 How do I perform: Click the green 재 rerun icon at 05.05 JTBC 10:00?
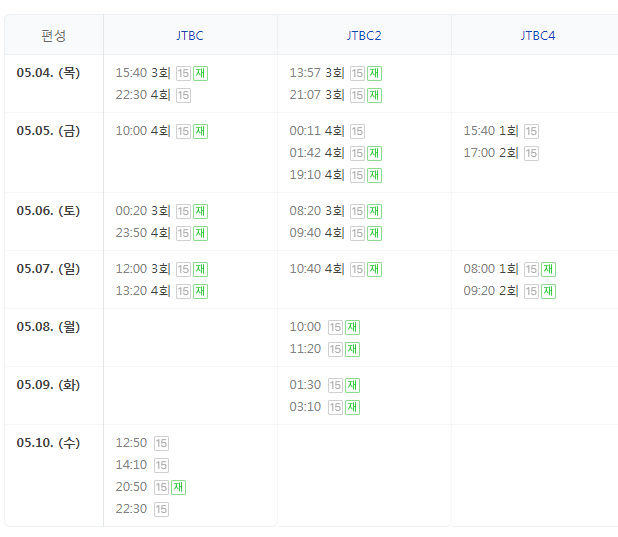pos(200,131)
